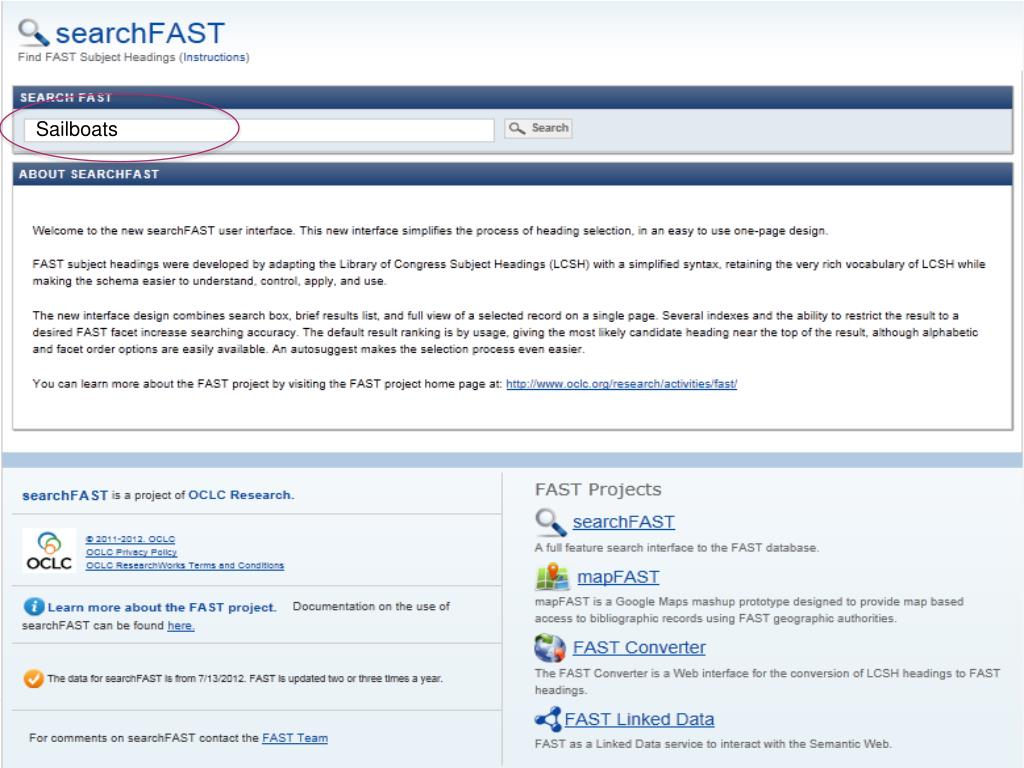This screenshot has height=768, width=1024.
Task: Click the FAST Projects heading
Action: (x=598, y=489)
